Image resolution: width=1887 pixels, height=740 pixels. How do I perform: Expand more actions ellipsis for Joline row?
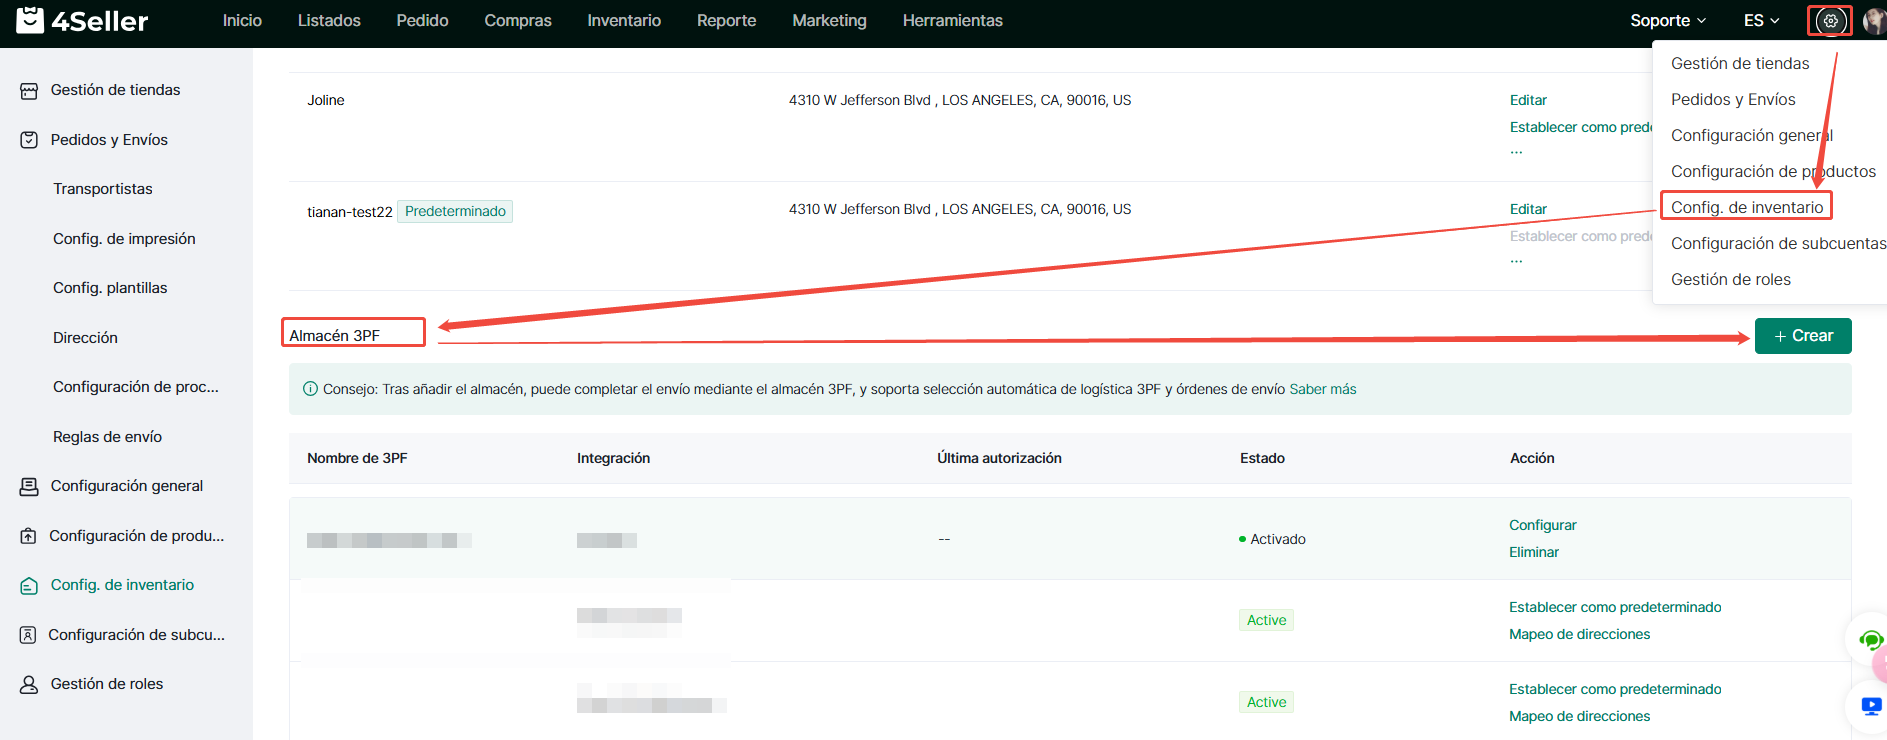(x=1517, y=153)
